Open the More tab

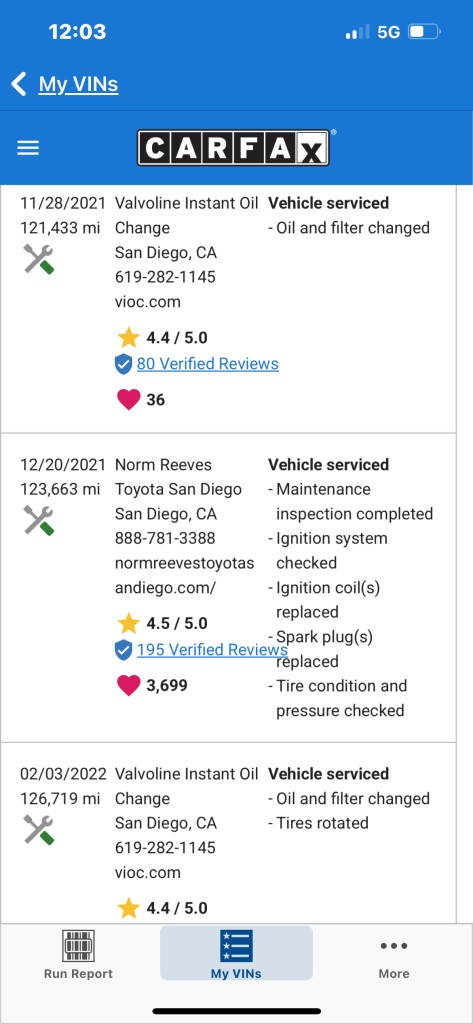coord(394,954)
